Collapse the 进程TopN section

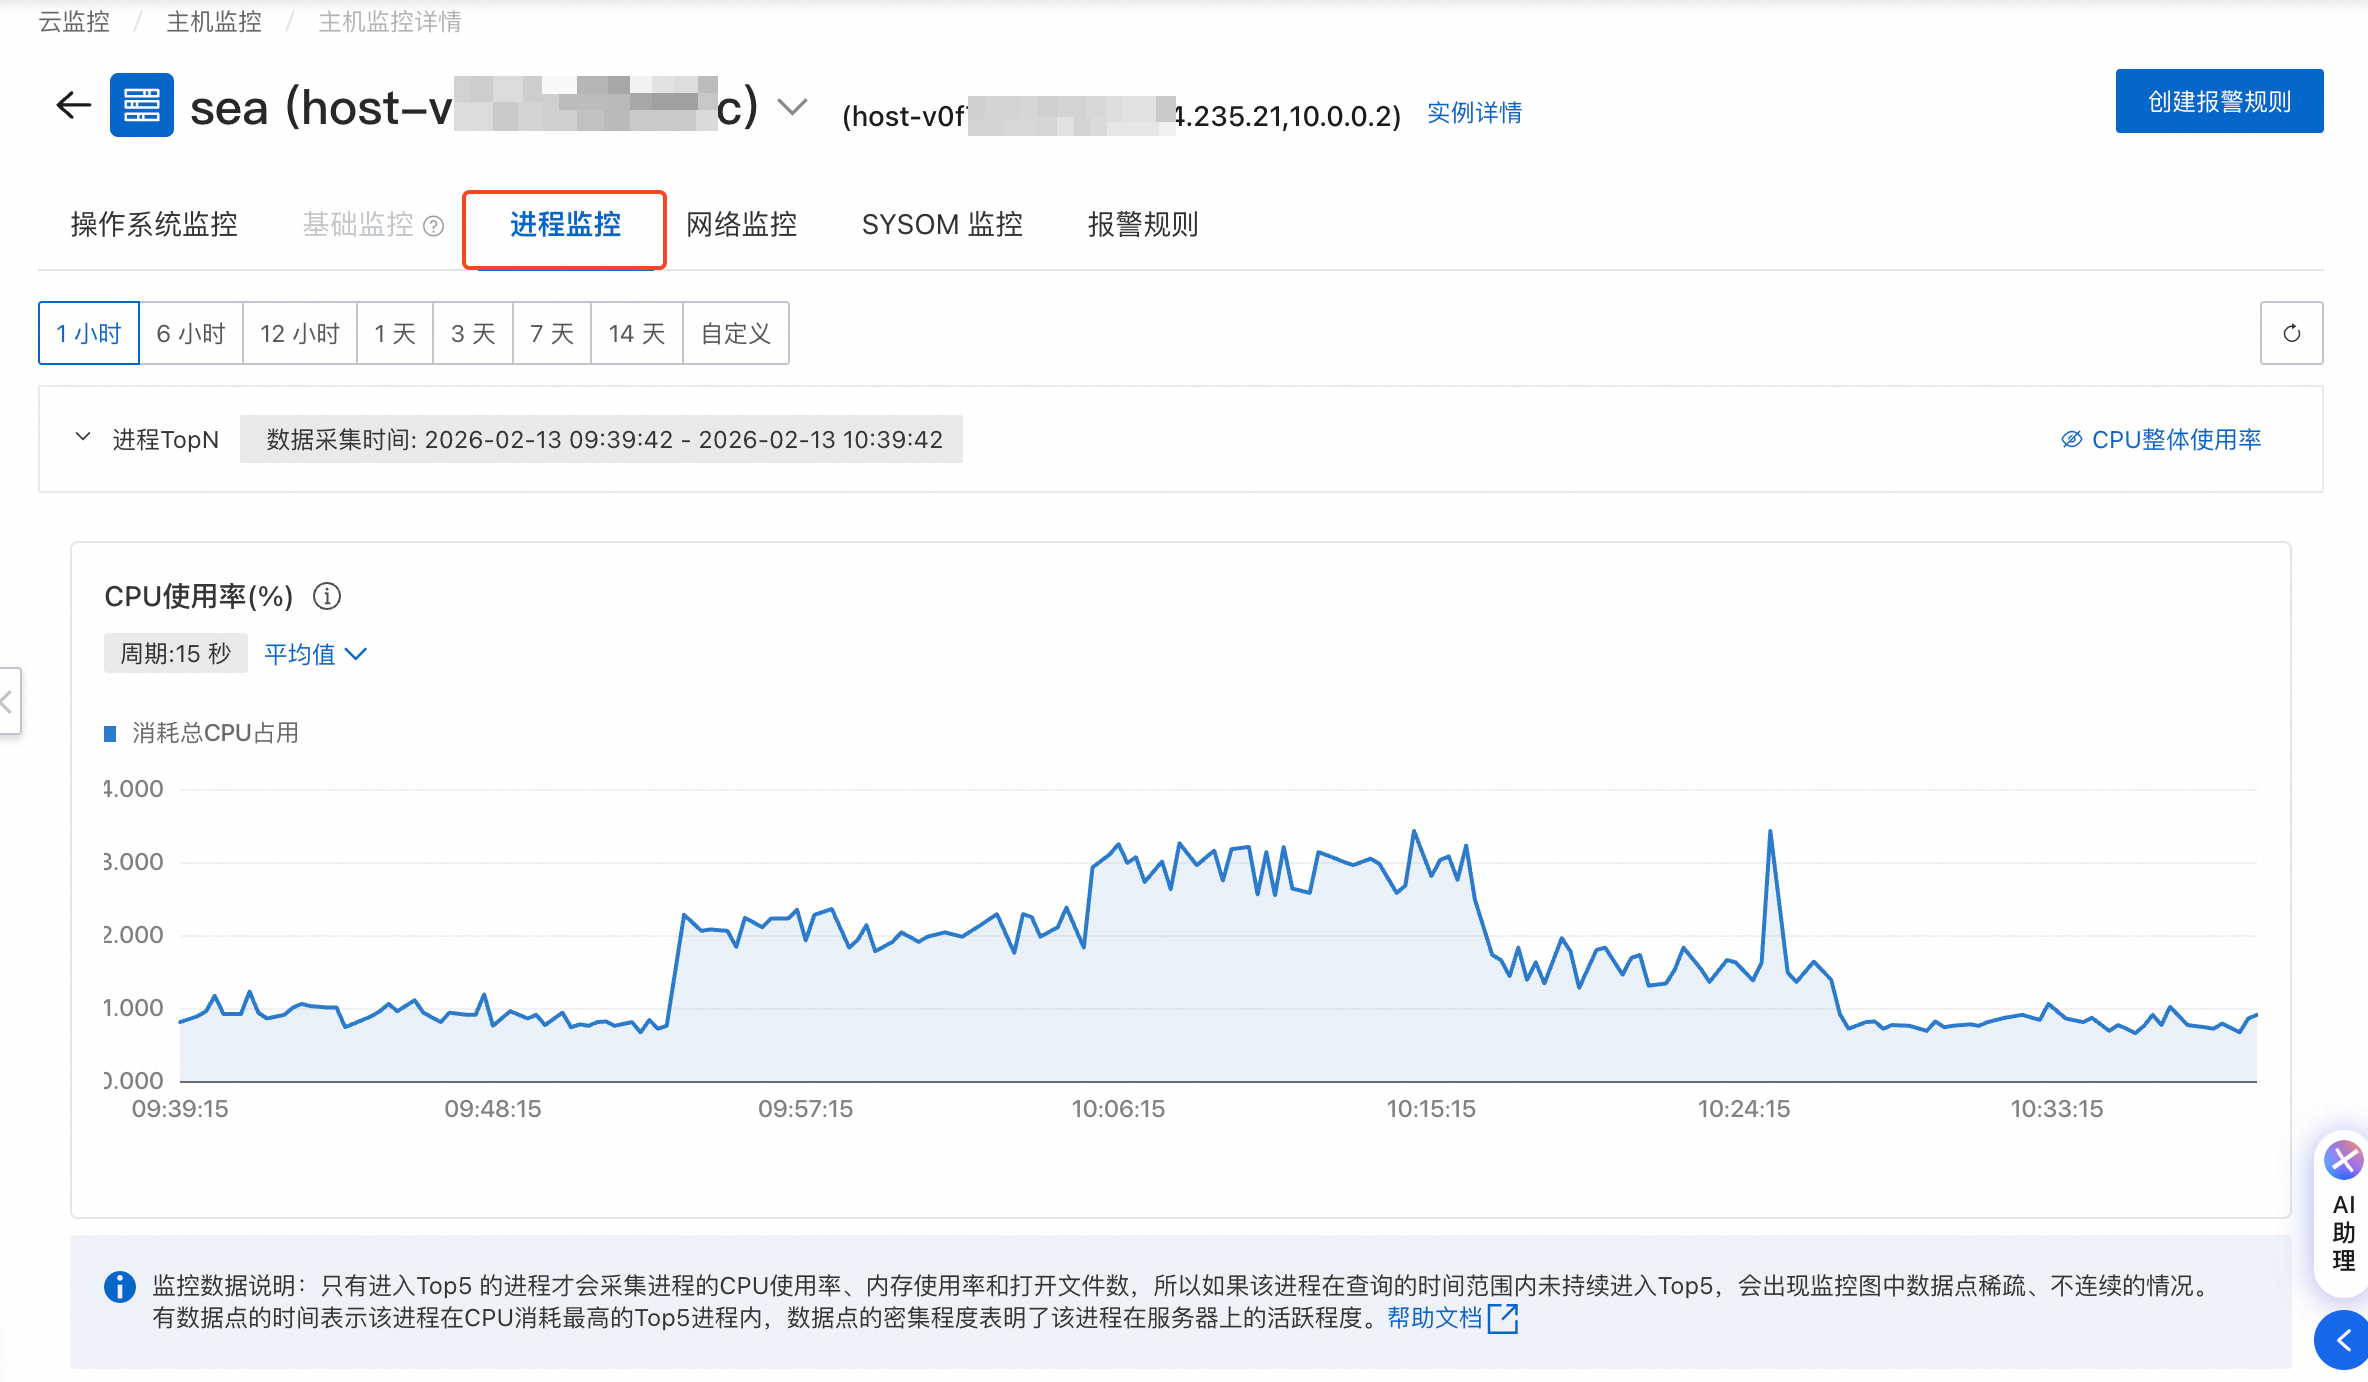83,438
